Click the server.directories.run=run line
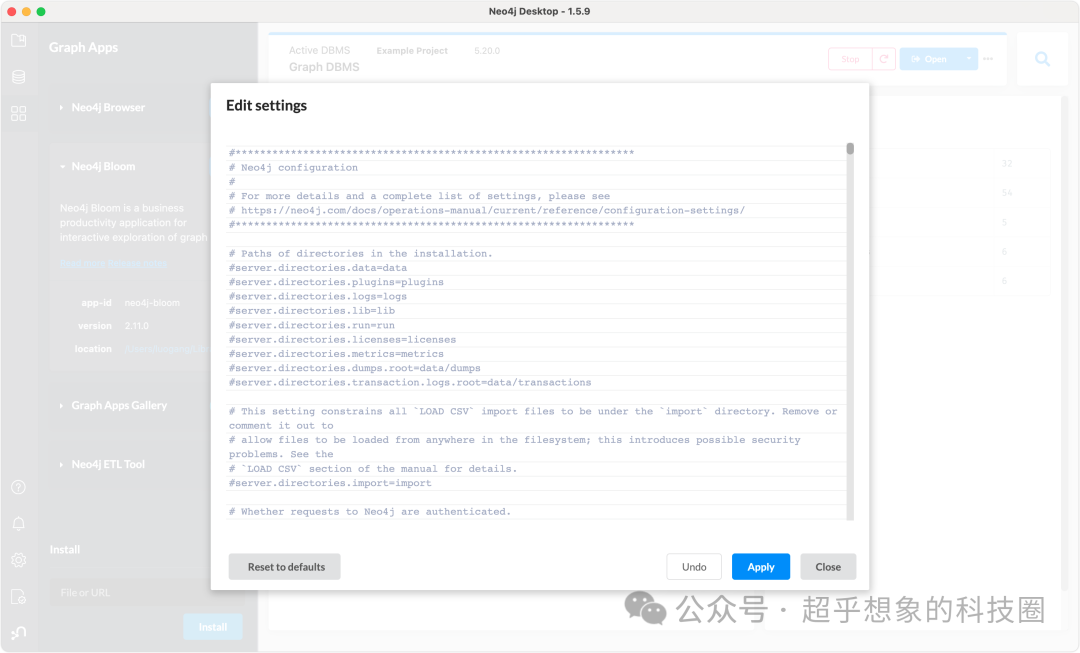Viewport: 1080px width, 653px height. [312, 326]
